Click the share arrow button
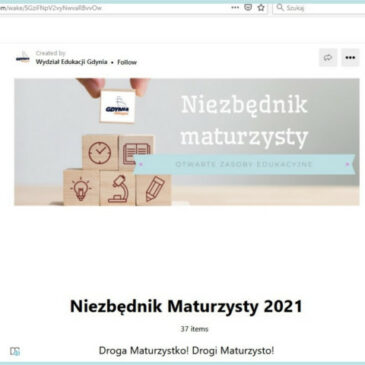This screenshot has height=365, width=365. pyautogui.click(x=328, y=58)
